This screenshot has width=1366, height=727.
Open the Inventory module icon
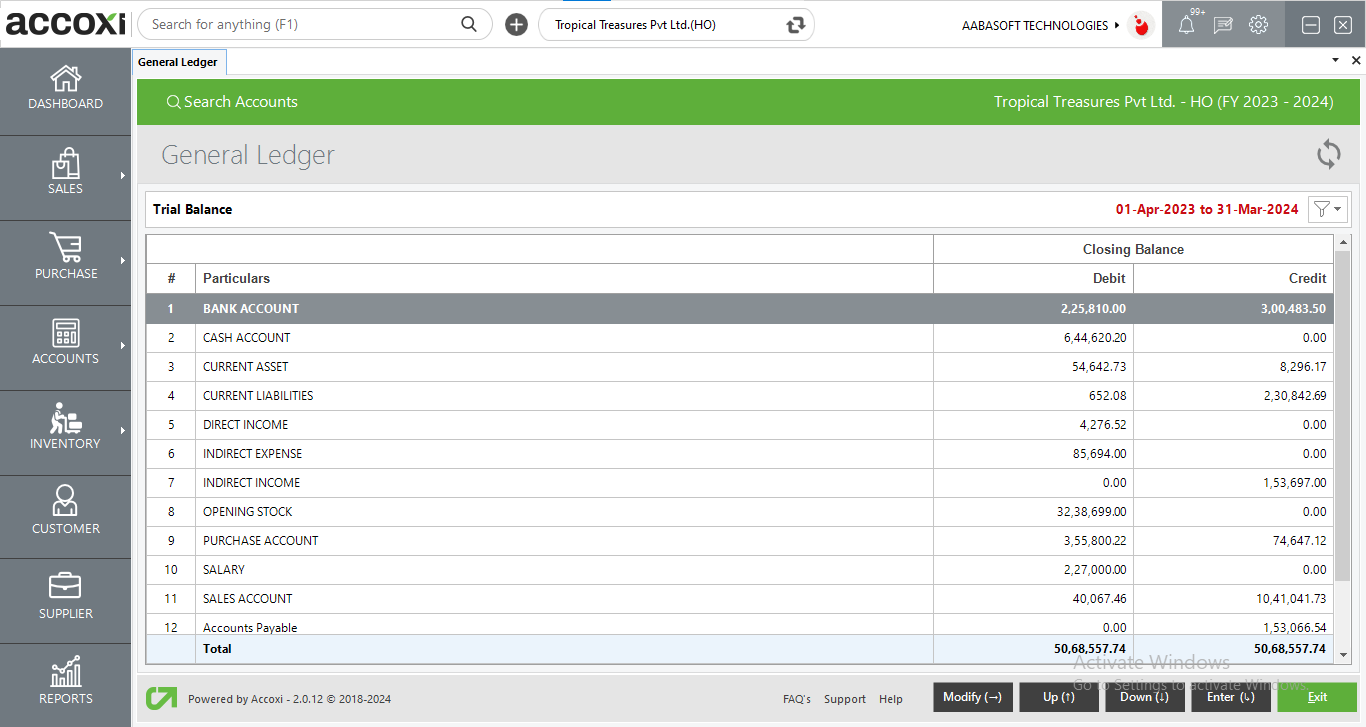[x=65, y=418]
